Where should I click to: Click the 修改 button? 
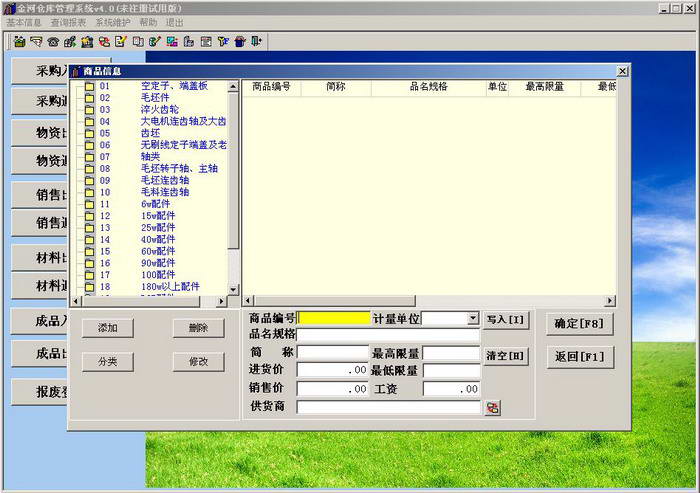point(198,362)
